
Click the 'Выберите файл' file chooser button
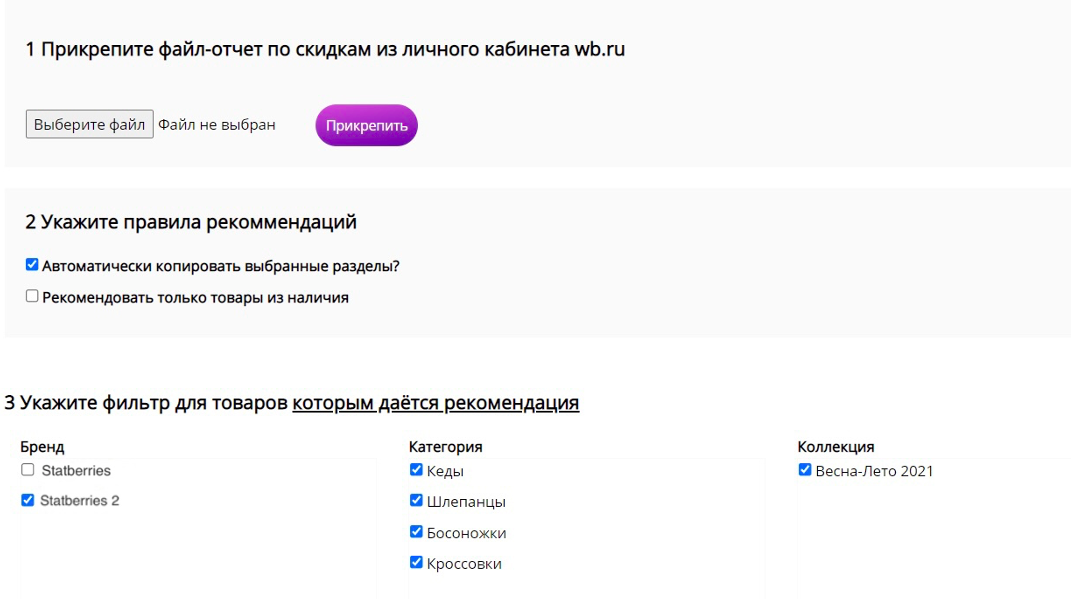point(89,125)
